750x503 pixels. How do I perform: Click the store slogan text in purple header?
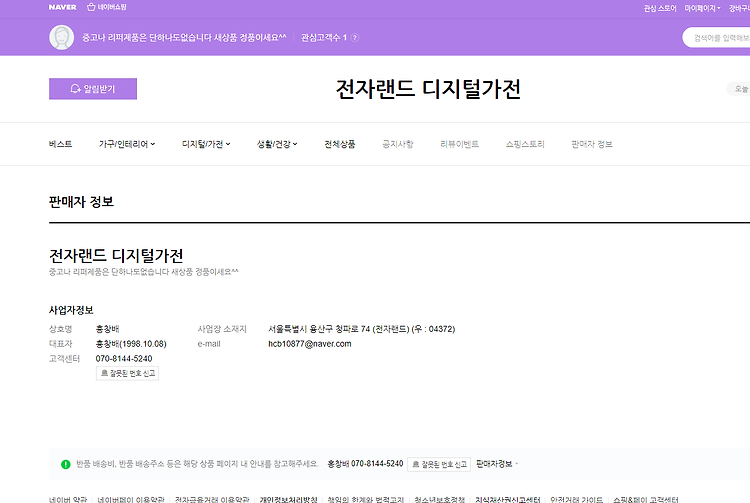184,37
